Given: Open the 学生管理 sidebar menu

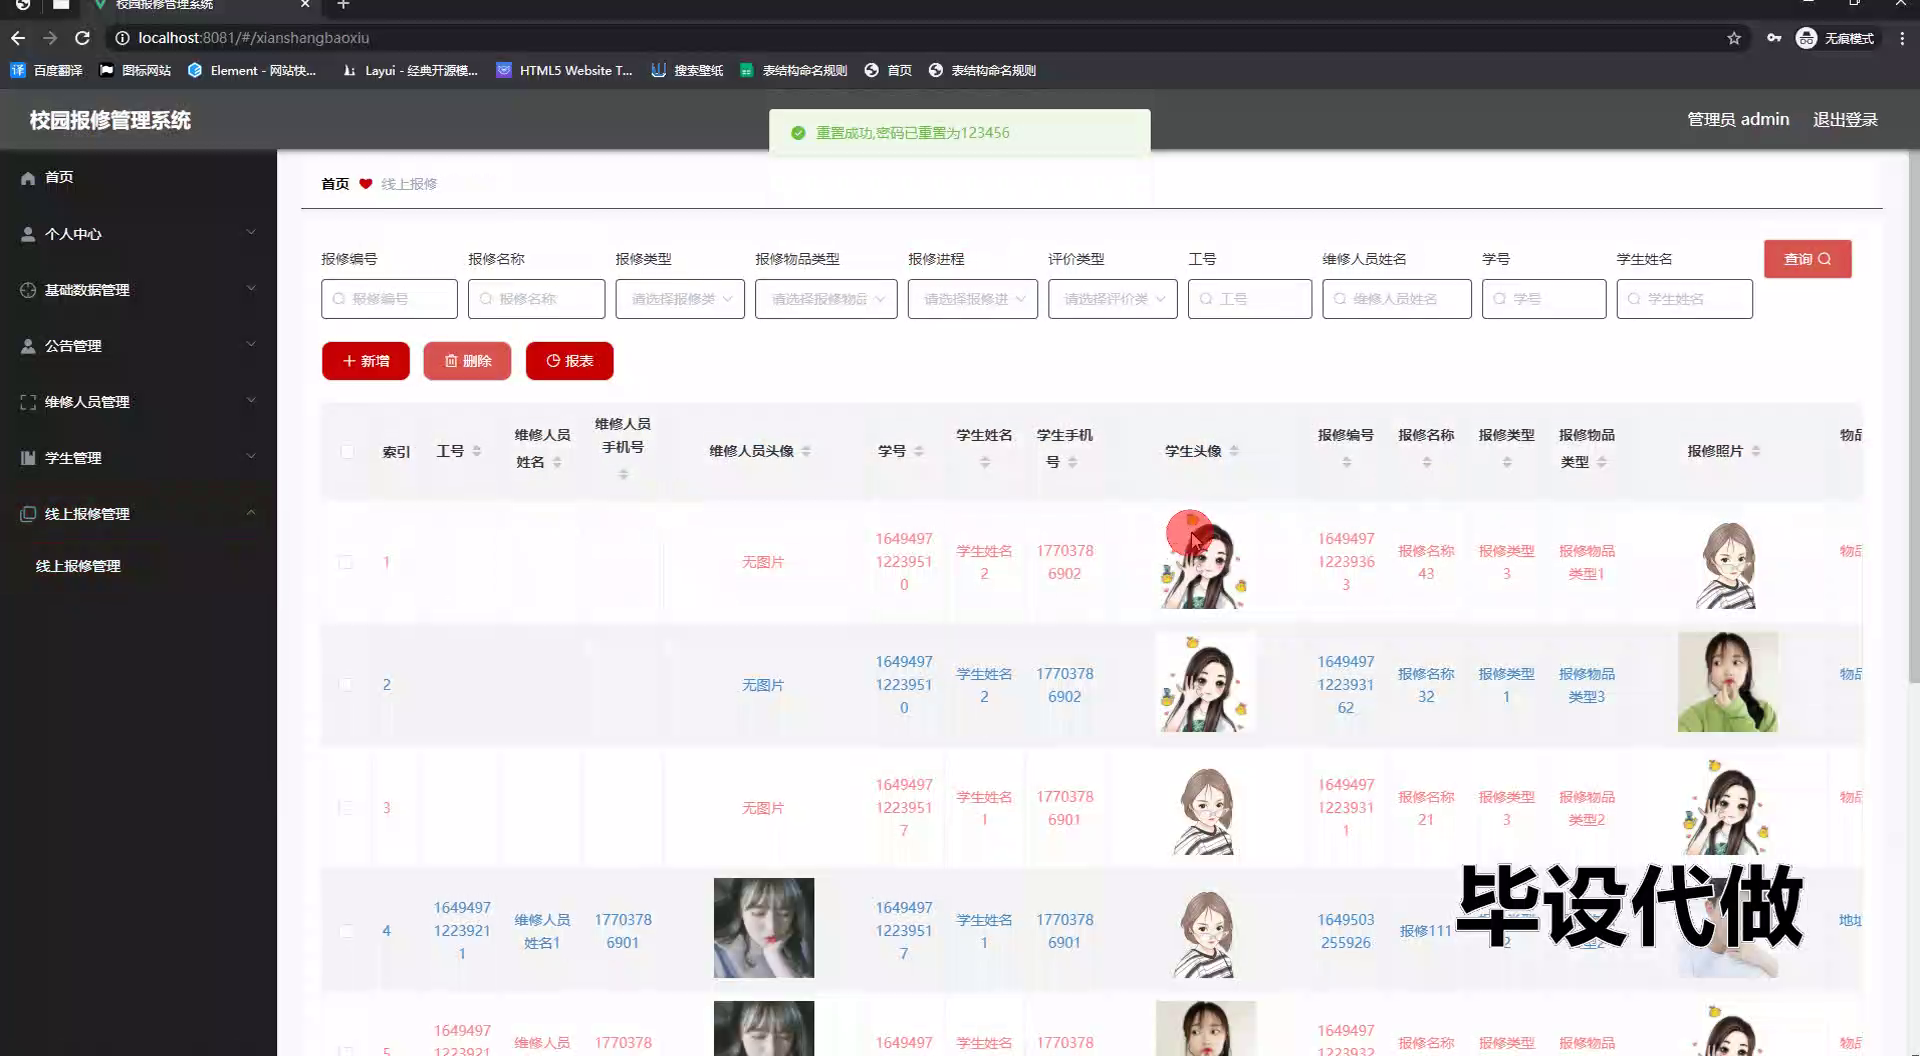Looking at the screenshot, I should (138, 457).
